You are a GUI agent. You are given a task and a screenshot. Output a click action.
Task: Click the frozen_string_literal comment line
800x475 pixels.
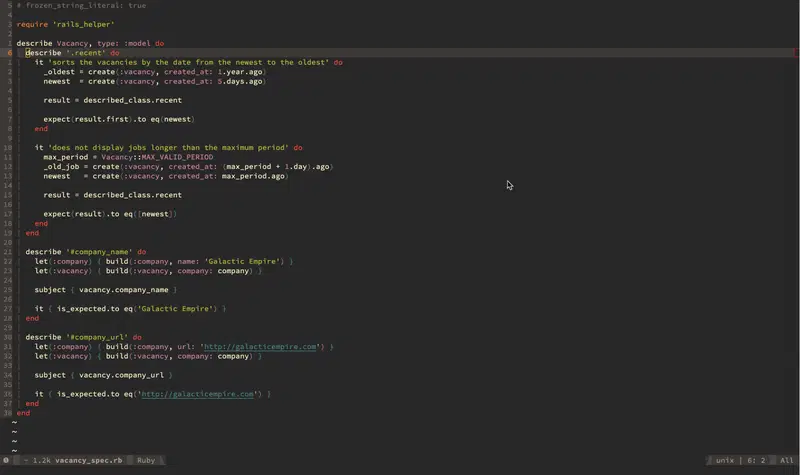tap(82, 5)
